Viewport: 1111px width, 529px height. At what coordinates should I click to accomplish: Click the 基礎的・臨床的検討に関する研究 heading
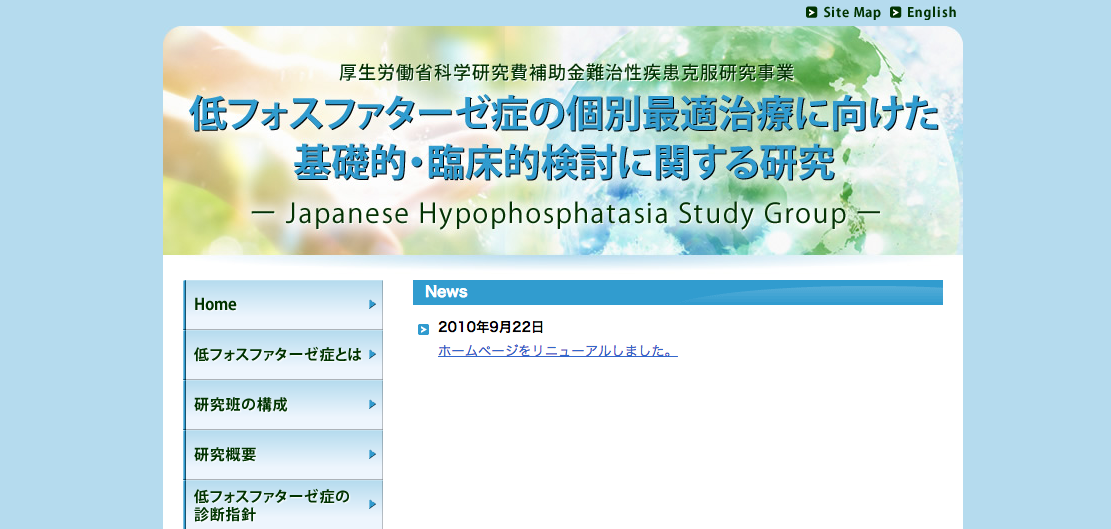[565, 163]
